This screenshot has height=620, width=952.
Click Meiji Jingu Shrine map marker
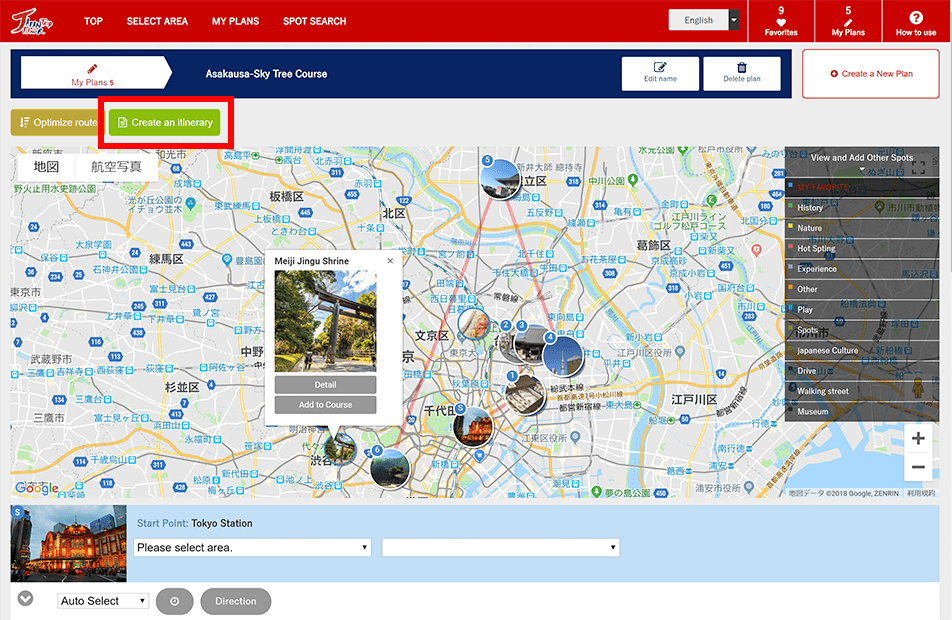coord(339,449)
